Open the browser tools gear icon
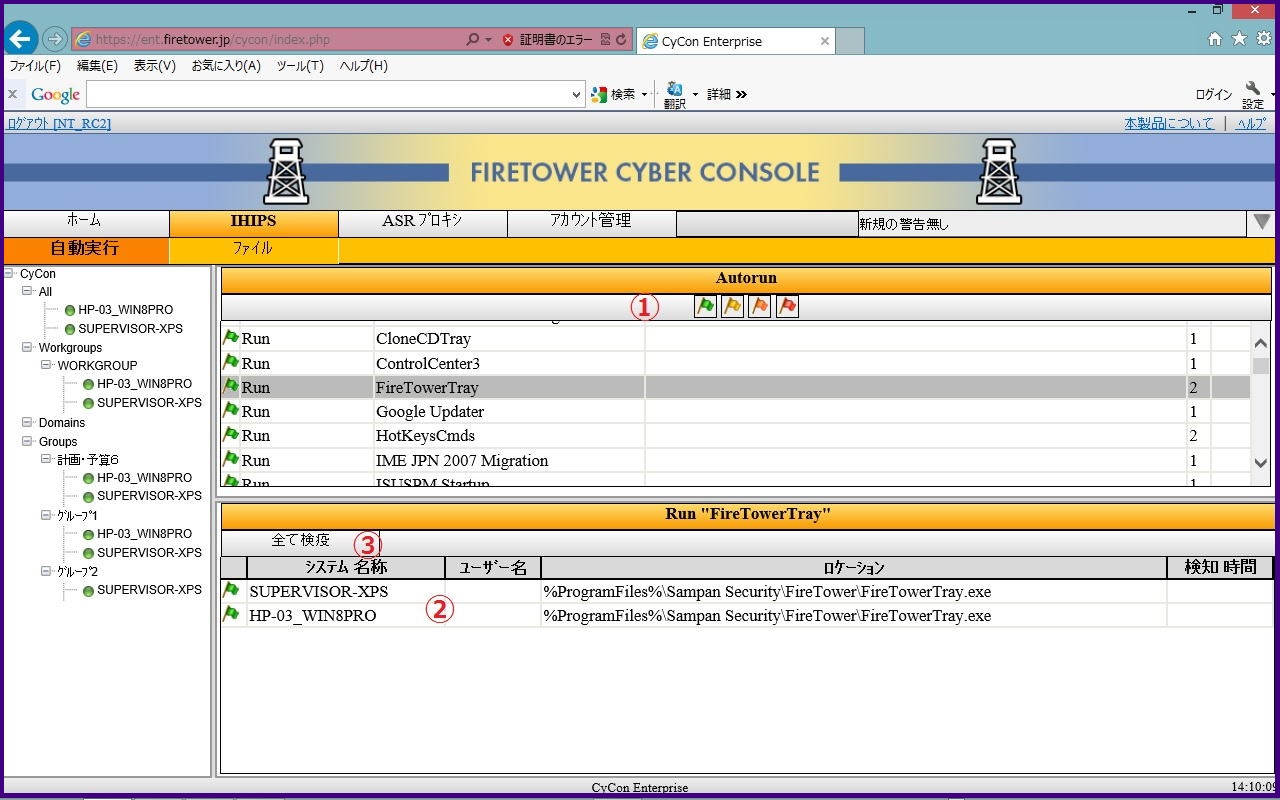The height and width of the screenshot is (800, 1280). tap(1264, 39)
